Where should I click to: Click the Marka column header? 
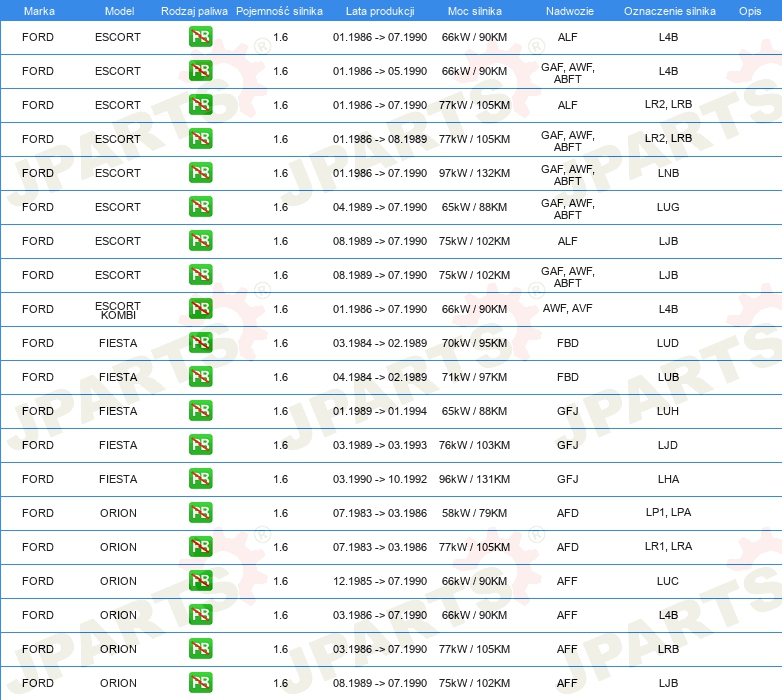tap(39, 11)
